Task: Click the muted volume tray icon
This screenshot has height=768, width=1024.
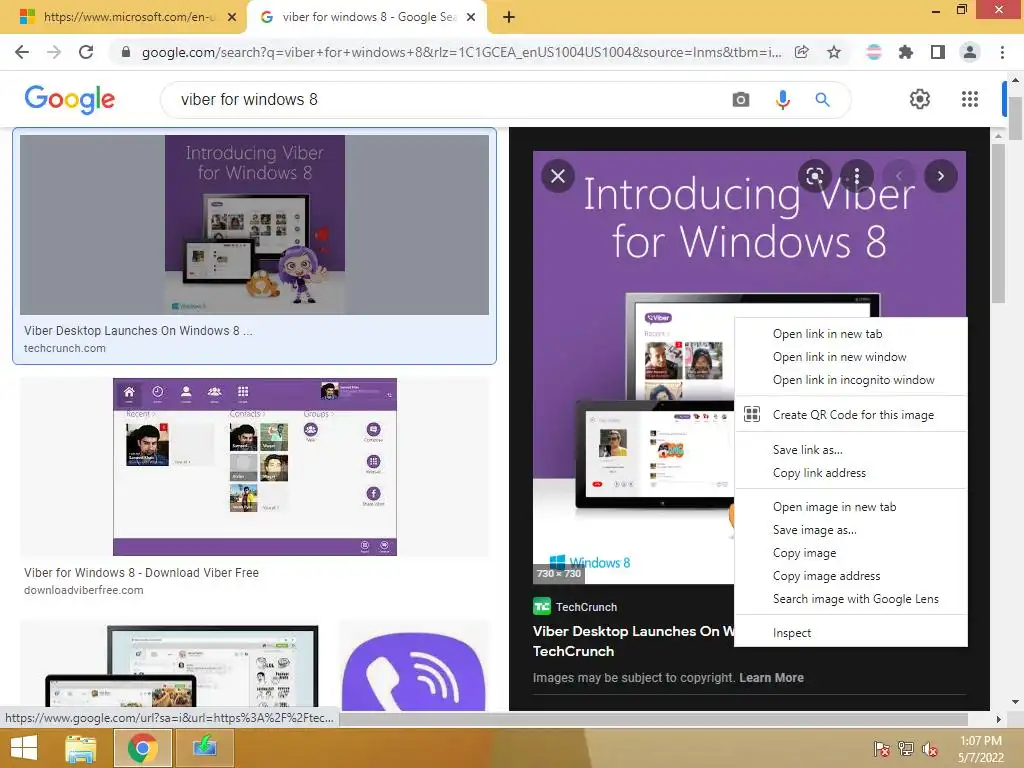Action: click(929, 748)
